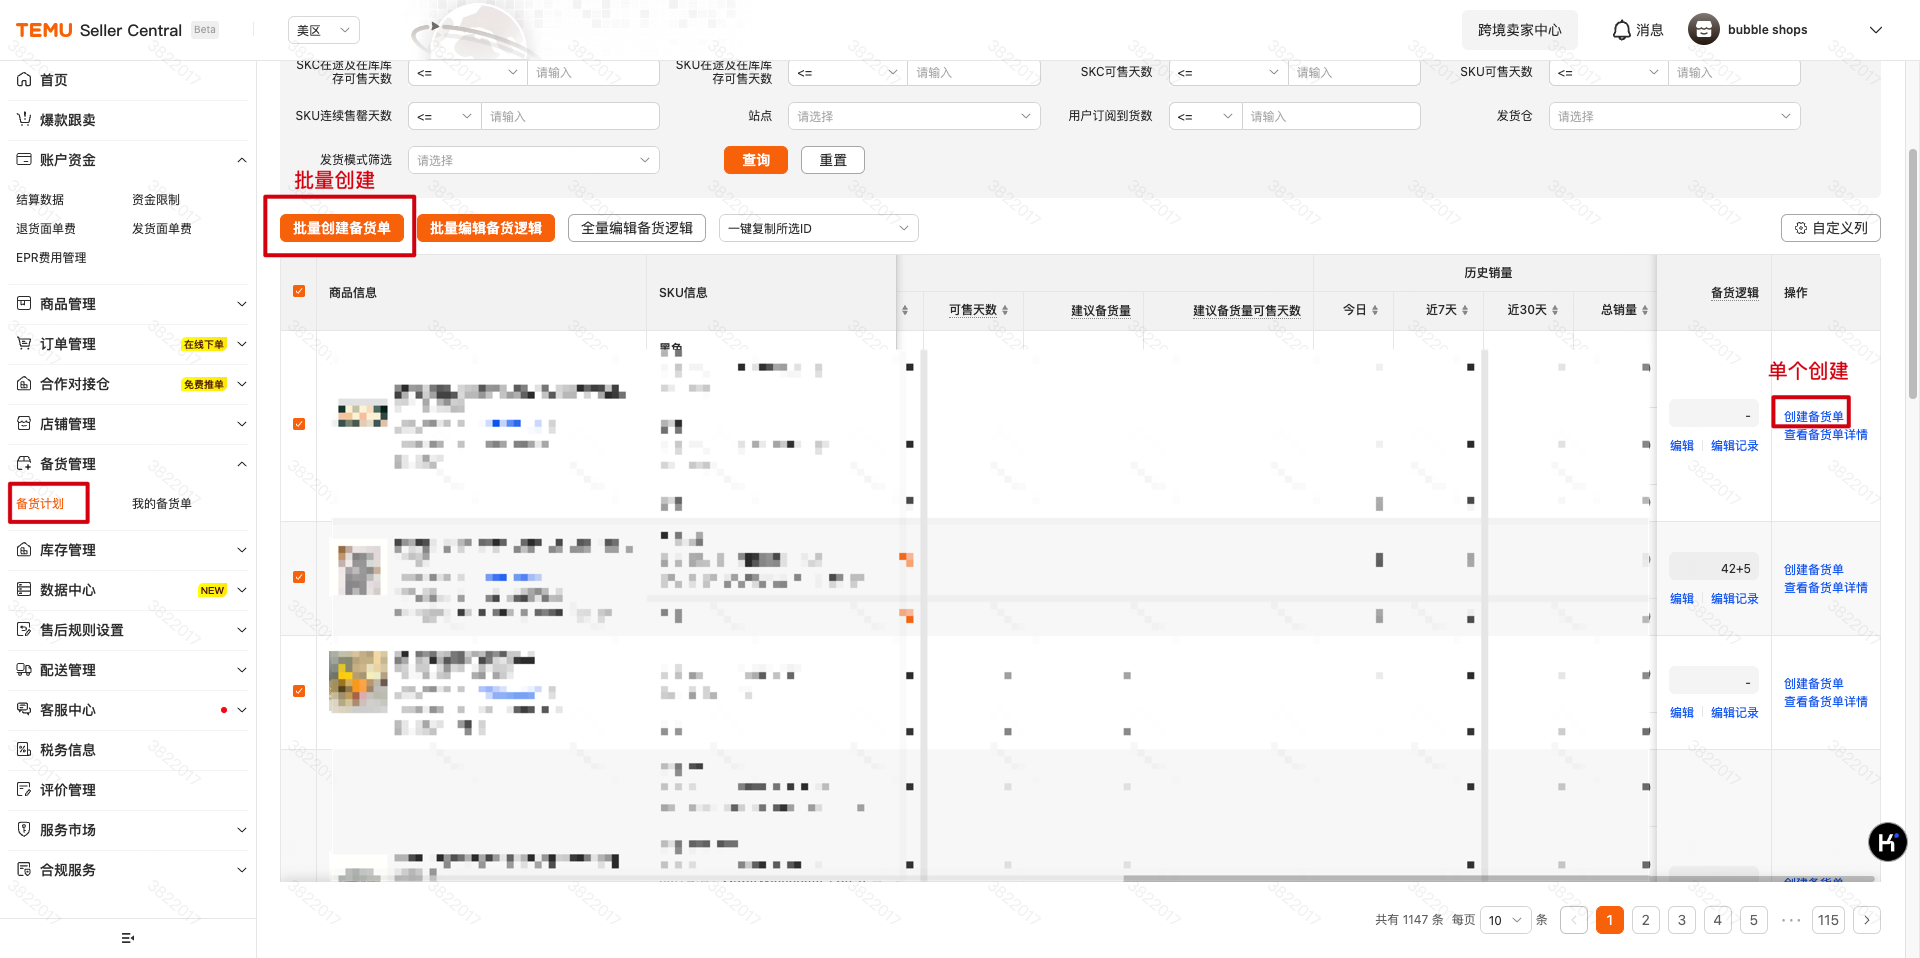Open 我的备货单 menu item
This screenshot has width=1920, height=958.
click(x=162, y=504)
